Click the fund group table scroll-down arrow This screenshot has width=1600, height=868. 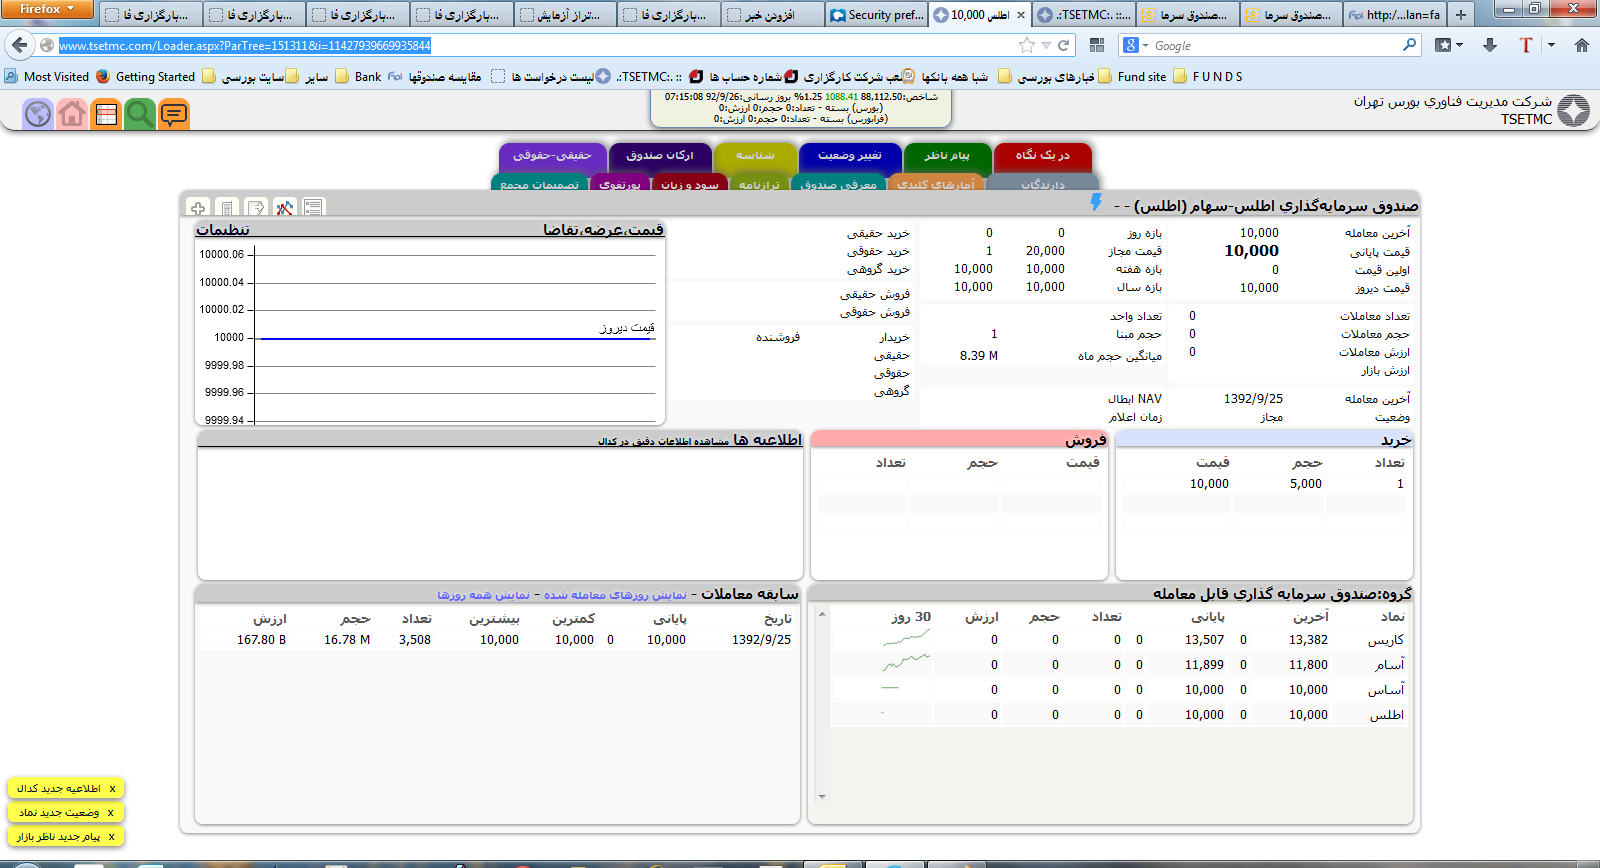point(822,797)
